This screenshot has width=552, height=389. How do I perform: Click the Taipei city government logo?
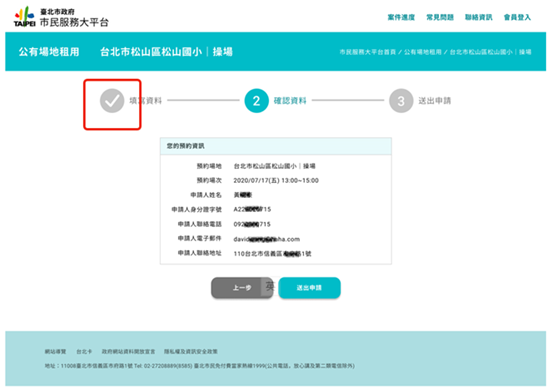click(24, 17)
